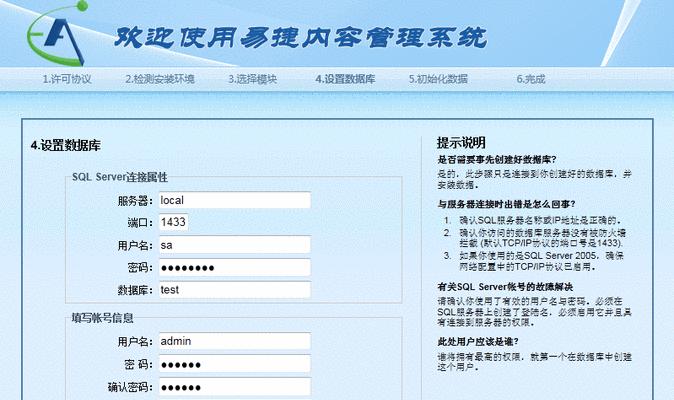Select step tab 2.检测安装环境
674x400 pixels.
pyautogui.click(x=160, y=79)
